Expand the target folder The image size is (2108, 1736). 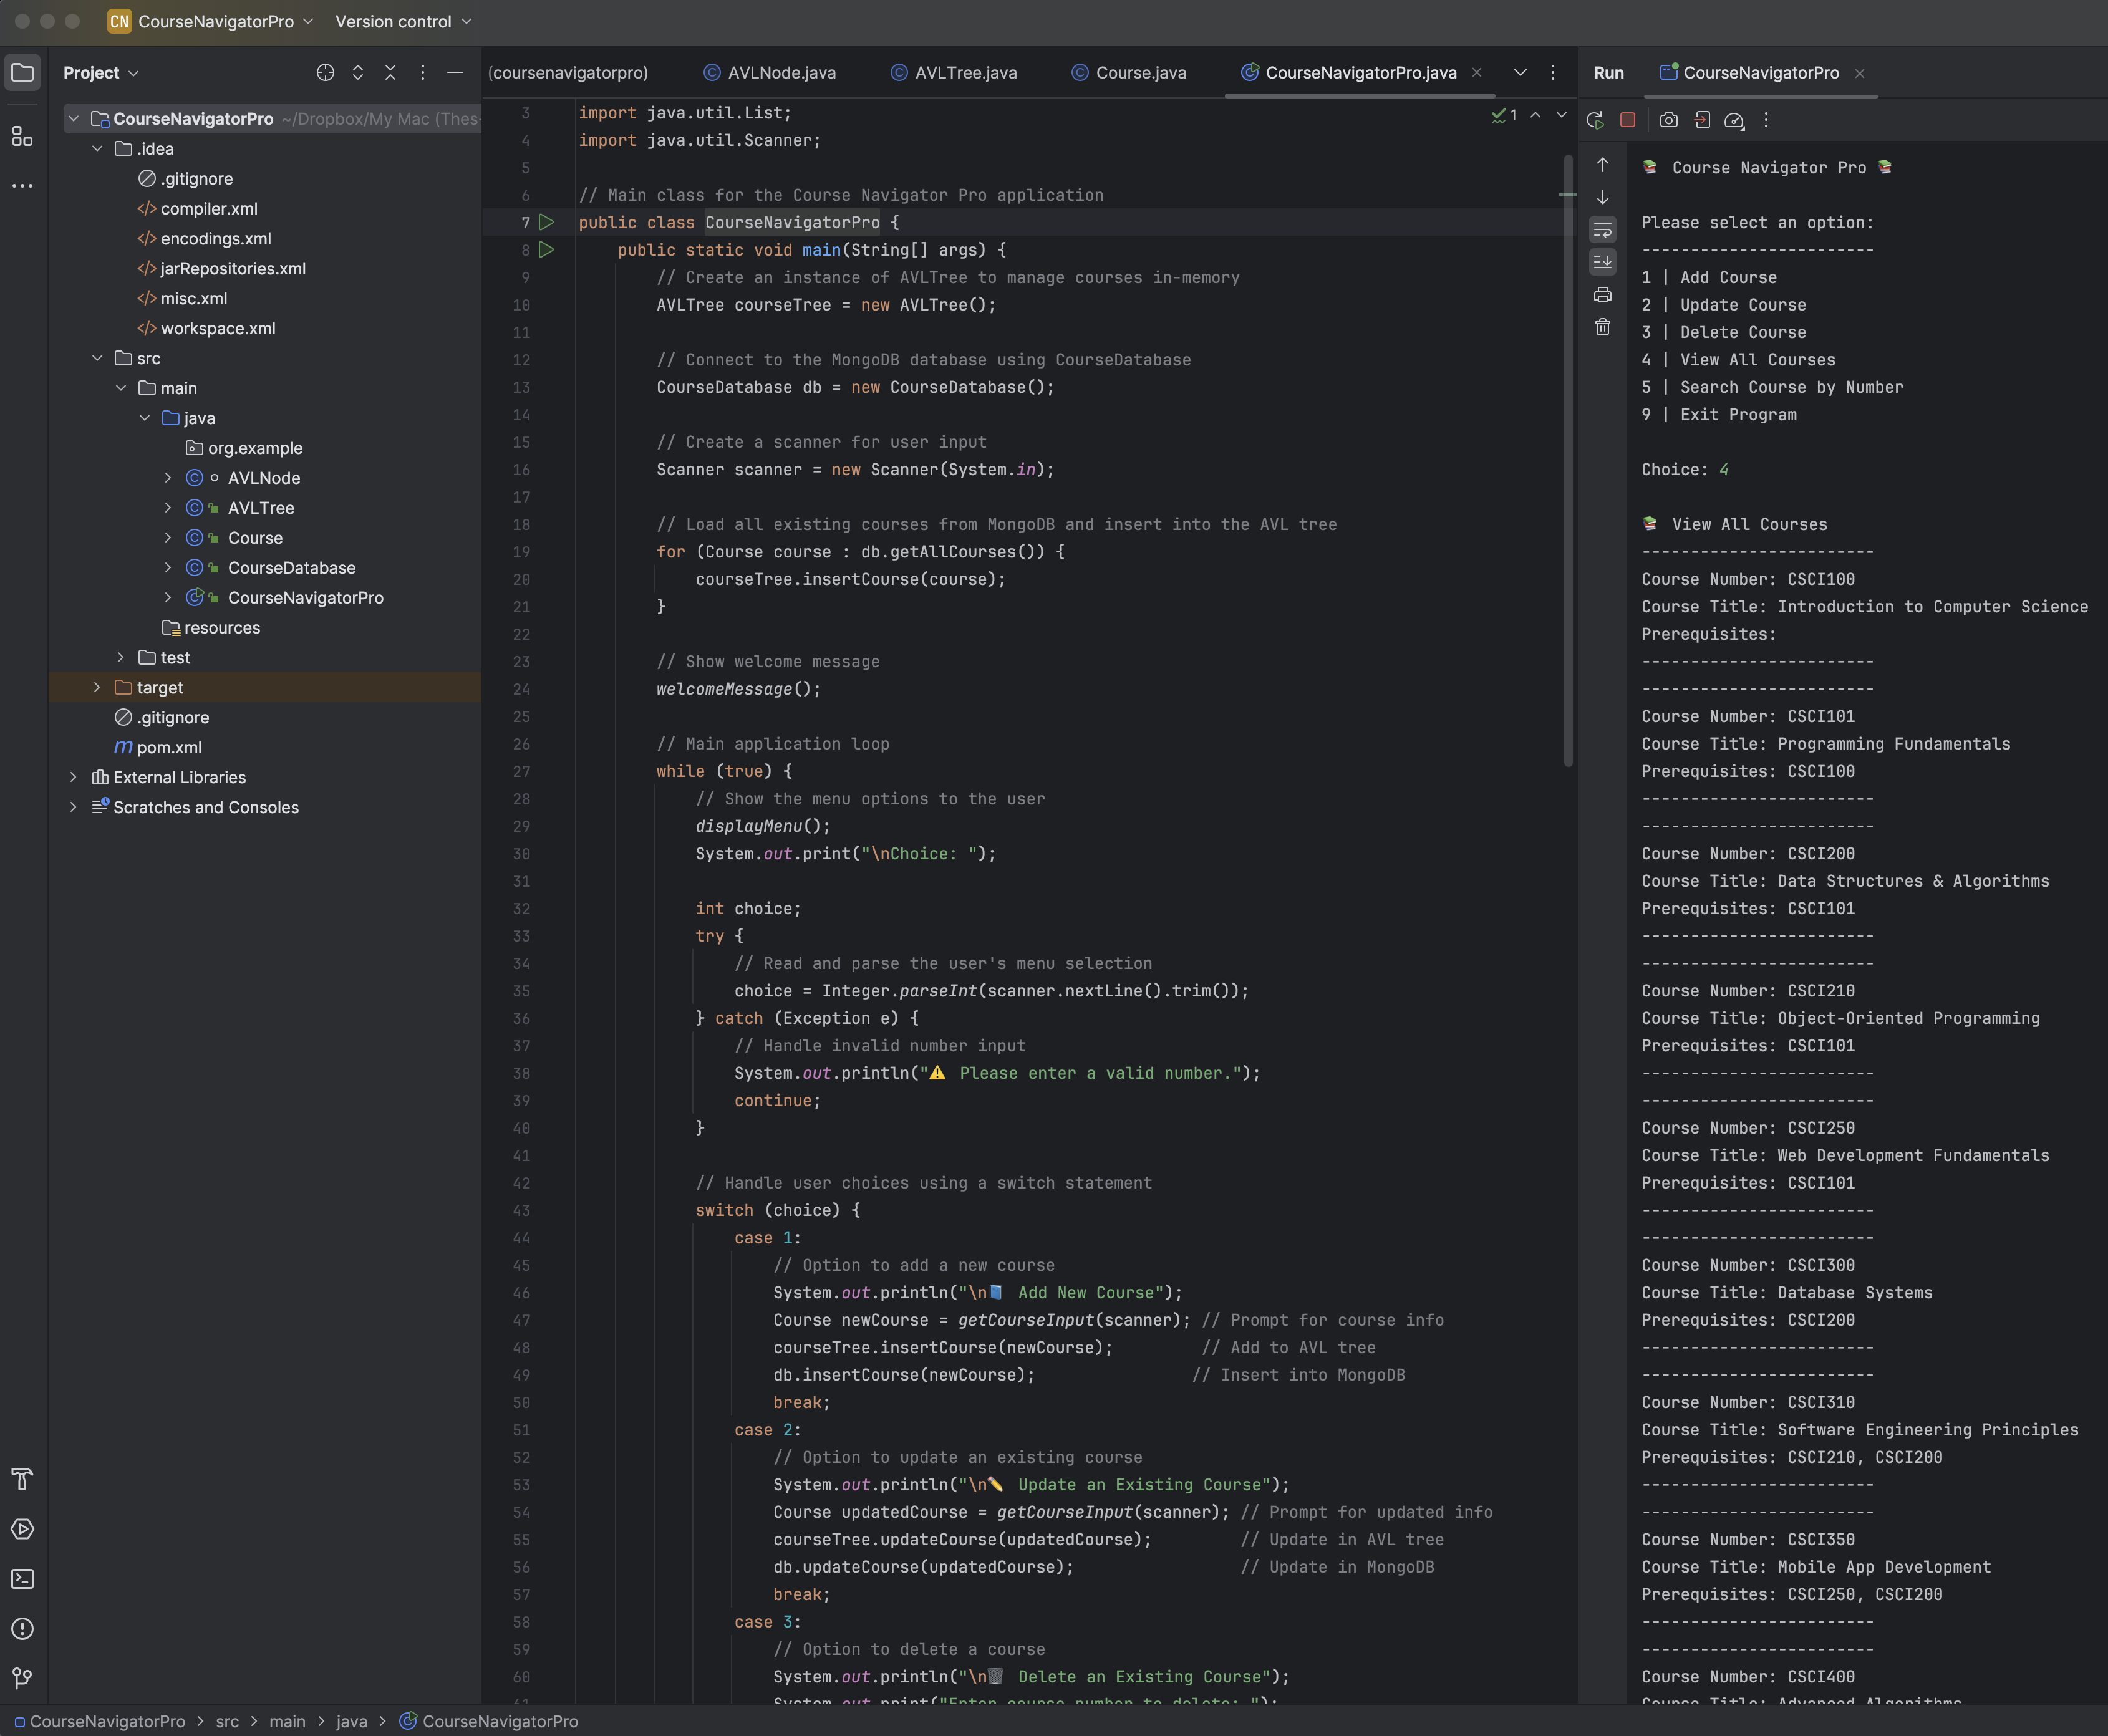coord(97,688)
